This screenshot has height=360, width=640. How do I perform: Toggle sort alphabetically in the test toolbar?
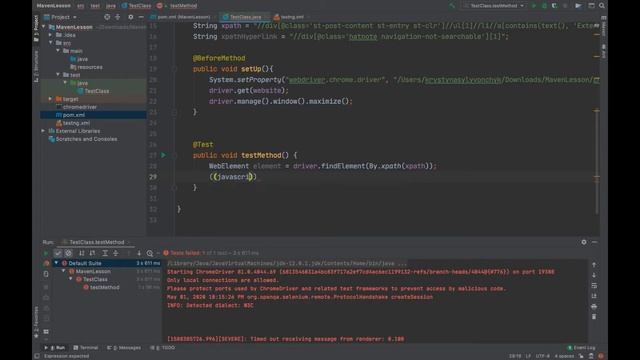82,253
